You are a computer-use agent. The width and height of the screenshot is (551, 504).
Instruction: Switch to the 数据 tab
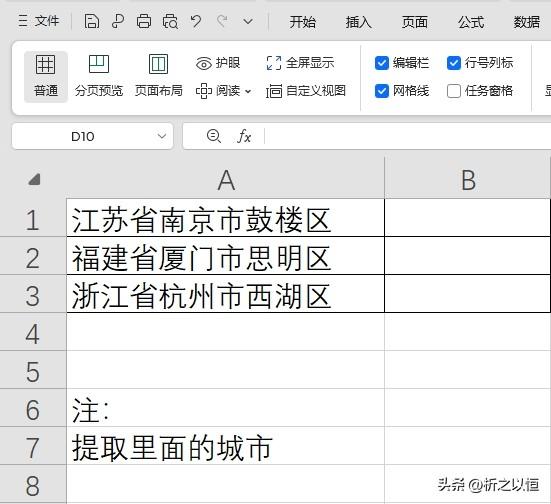click(x=527, y=22)
